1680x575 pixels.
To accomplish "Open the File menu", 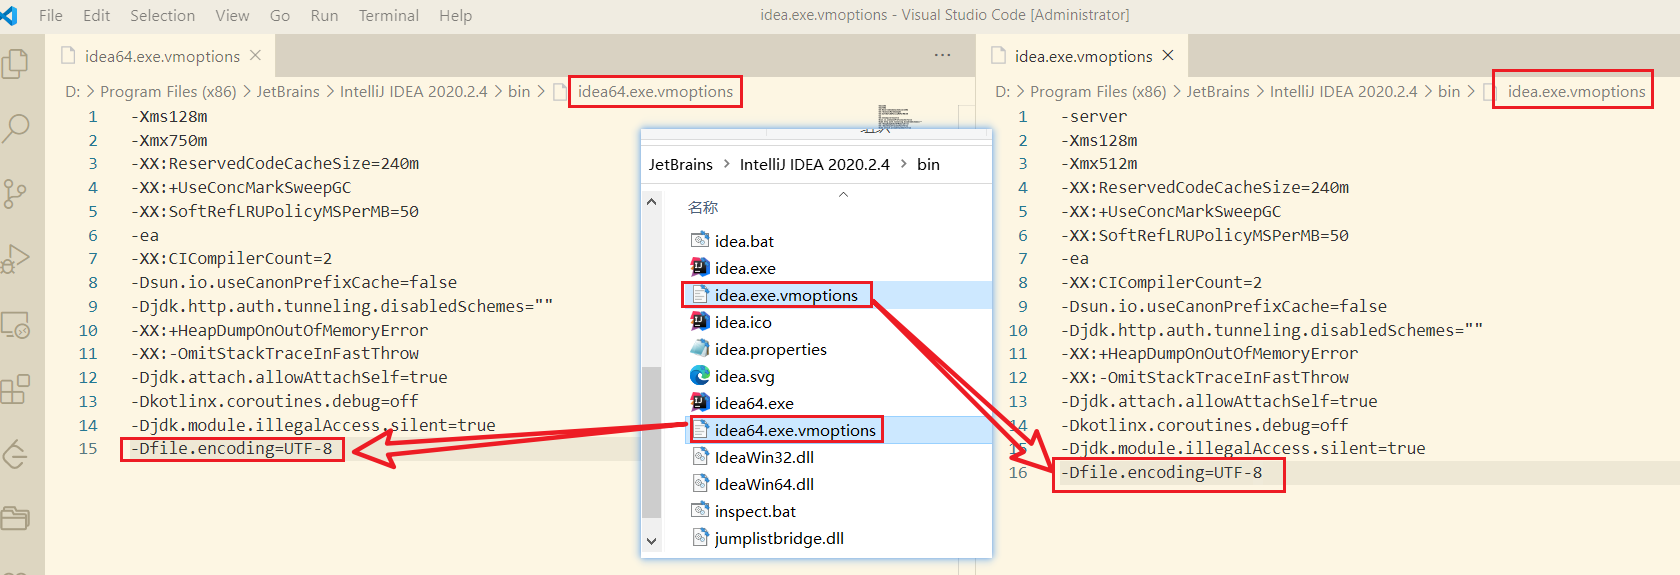I will (x=51, y=15).
